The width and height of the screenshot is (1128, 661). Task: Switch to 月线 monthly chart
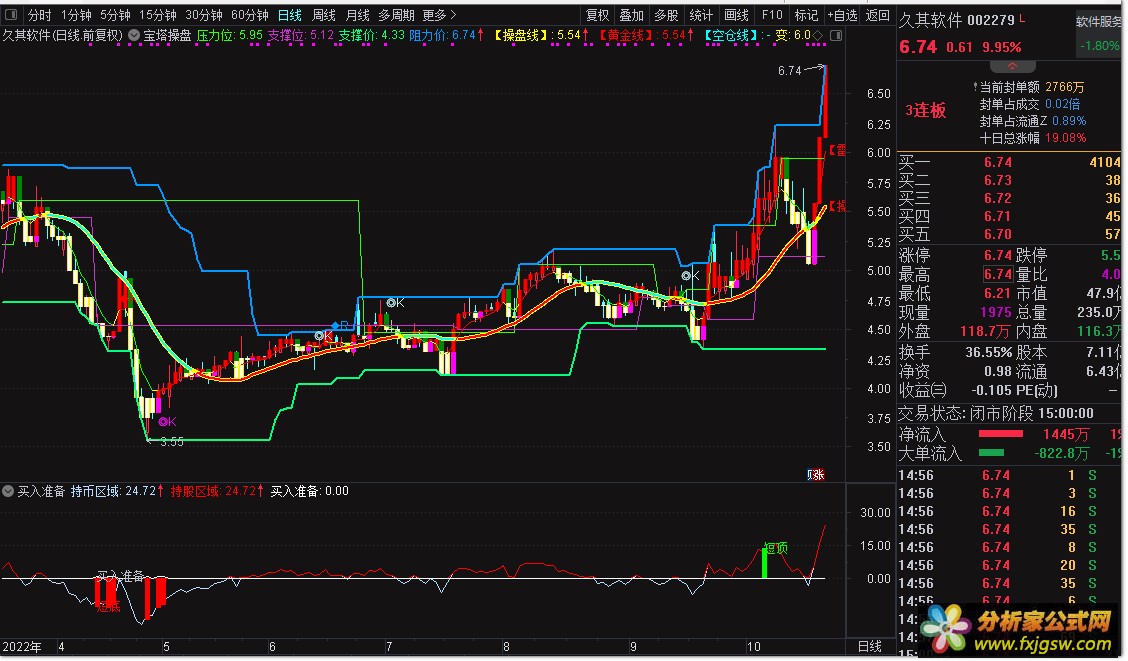[x=358, y=15]
